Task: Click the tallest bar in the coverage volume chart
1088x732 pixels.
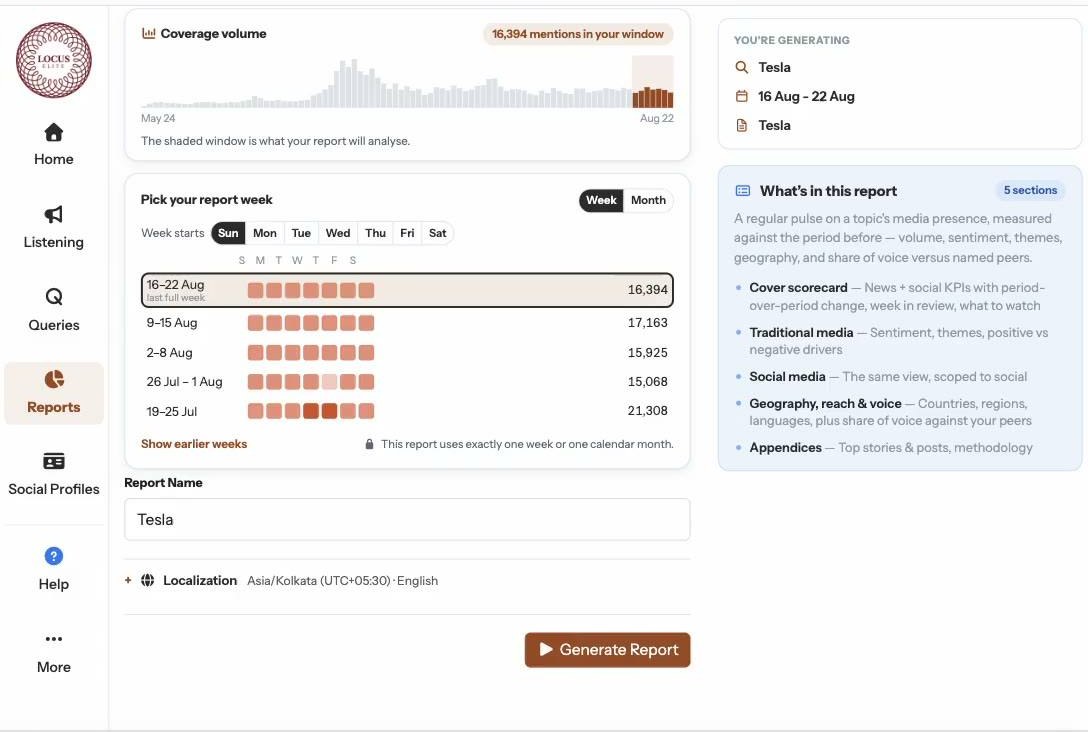Action: pos(354,83)
